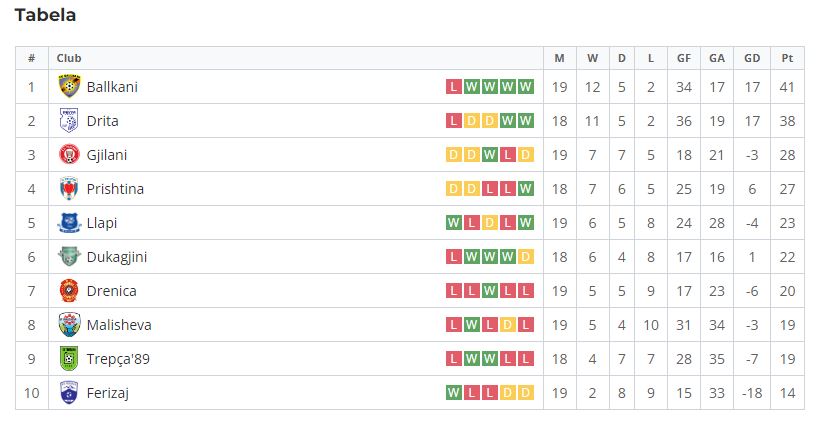Select the Pt column header
The height and width of the screenshot is (437, 832).
coord(787,58)
